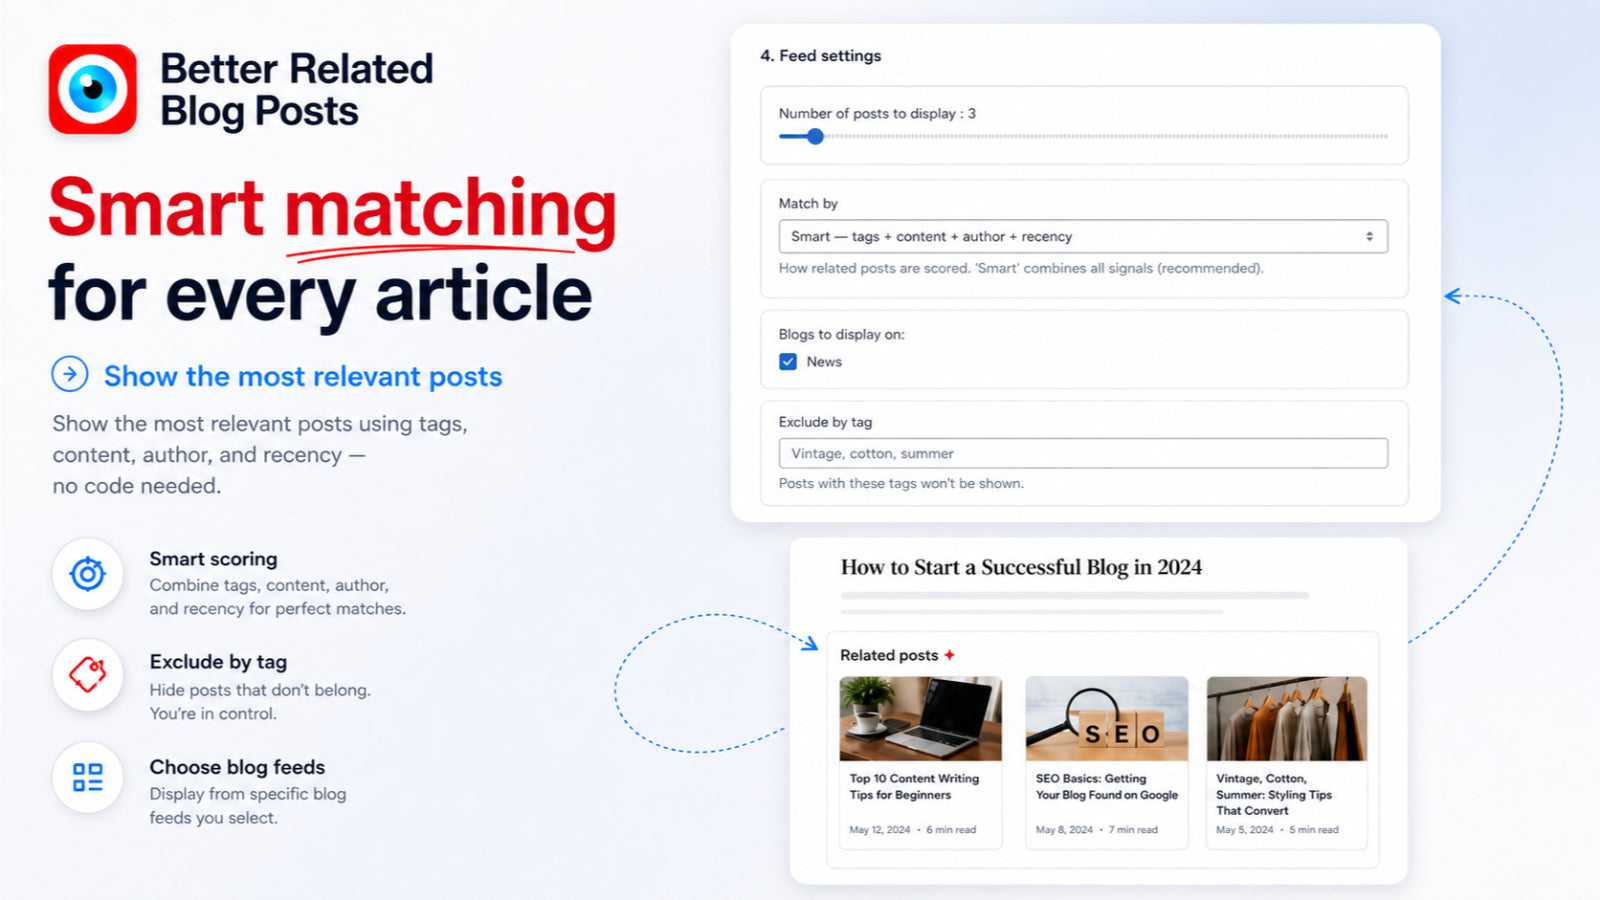Click the Exclude by tag input field
Screen dimensions: 1600x900
(1083, 453)
